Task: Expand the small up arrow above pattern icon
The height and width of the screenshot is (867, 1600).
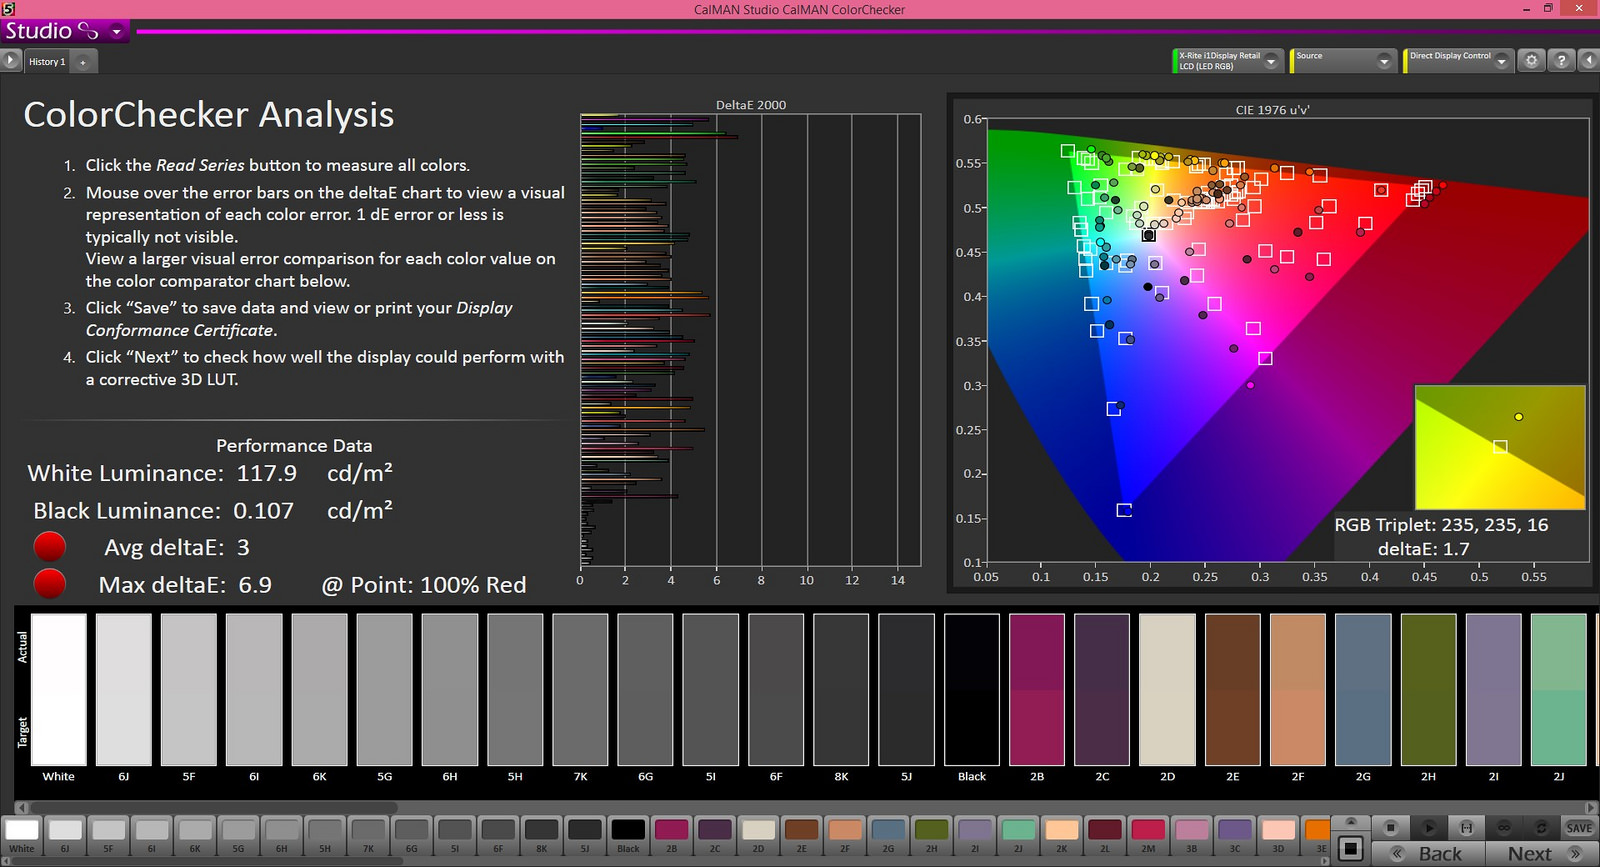Action: [1350, 822]
